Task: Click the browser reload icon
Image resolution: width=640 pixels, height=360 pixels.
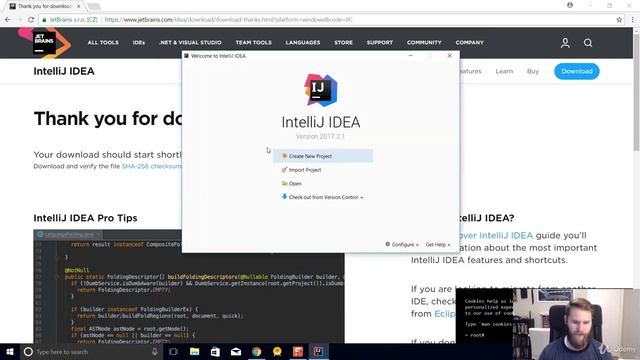Action: [31, 19]
